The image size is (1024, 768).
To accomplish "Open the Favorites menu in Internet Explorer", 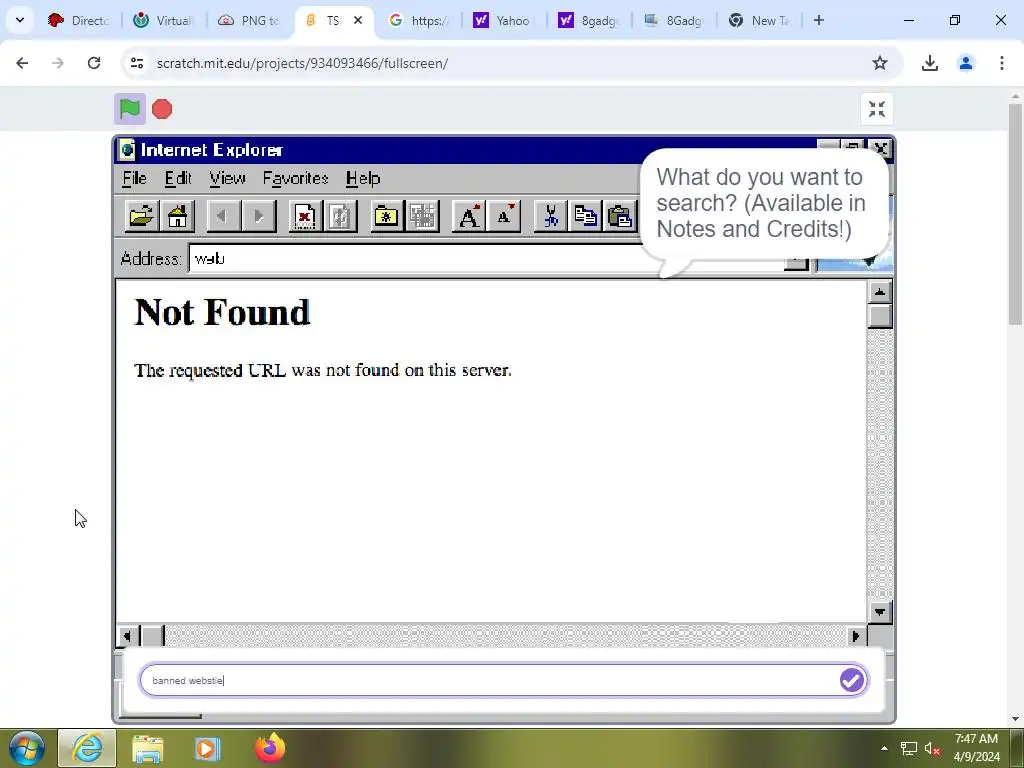I will click(x=295, y=178).
